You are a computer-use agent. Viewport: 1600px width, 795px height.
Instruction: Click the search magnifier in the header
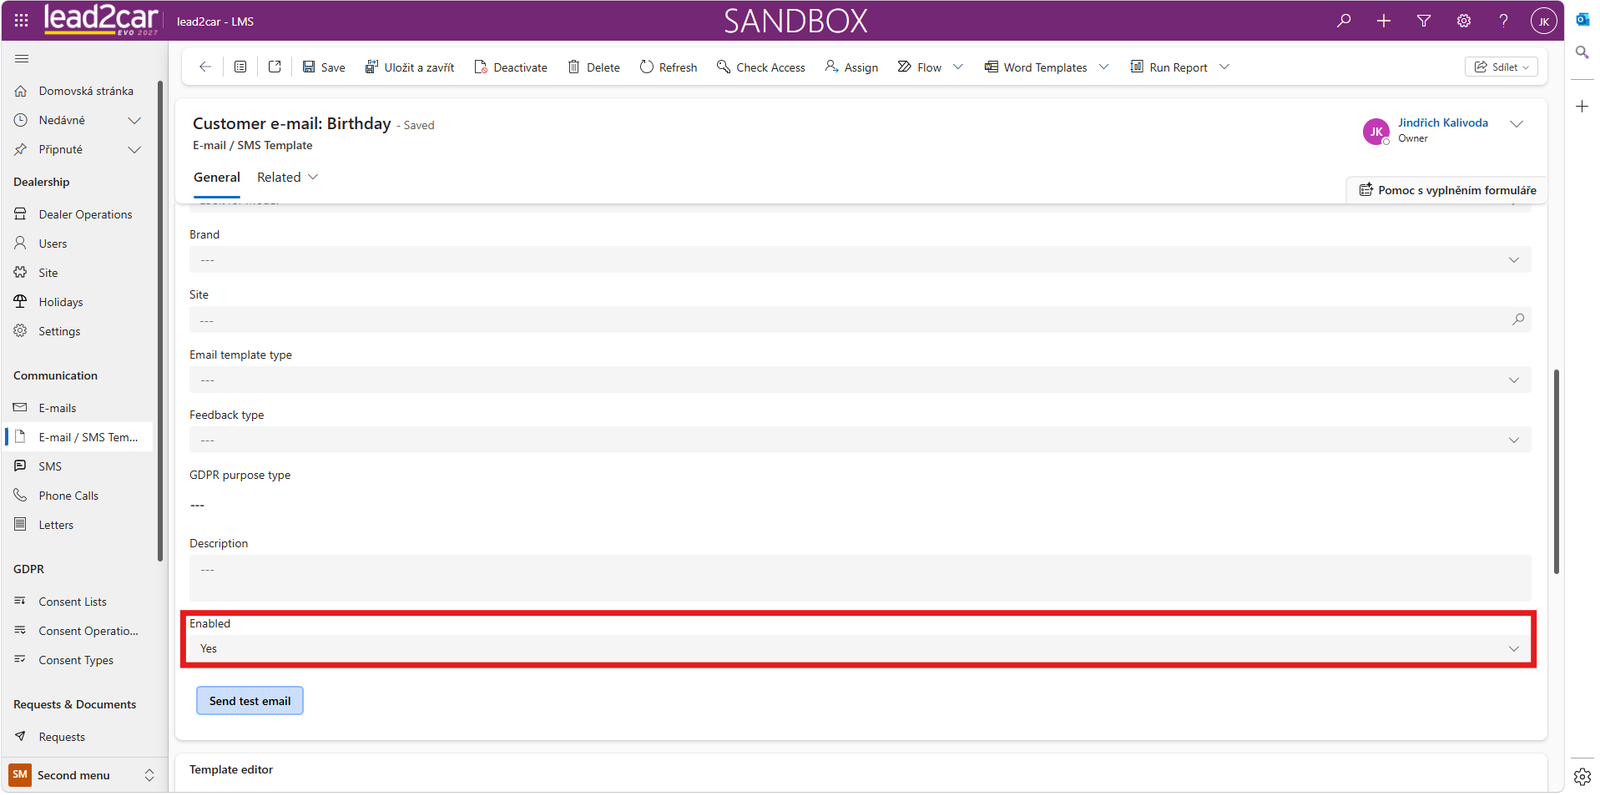(1344, 20)
